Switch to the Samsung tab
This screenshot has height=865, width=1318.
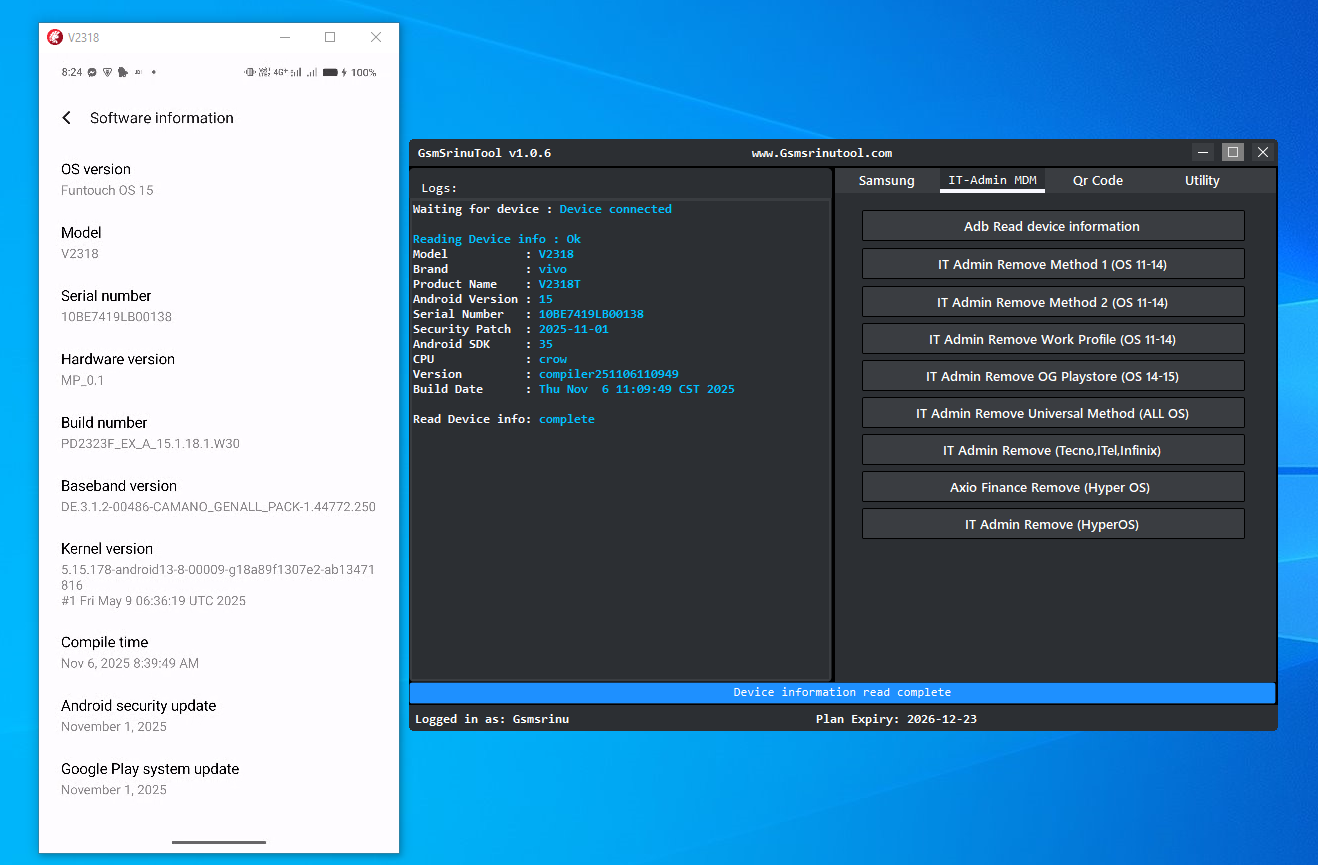click(x=886, y=181)
